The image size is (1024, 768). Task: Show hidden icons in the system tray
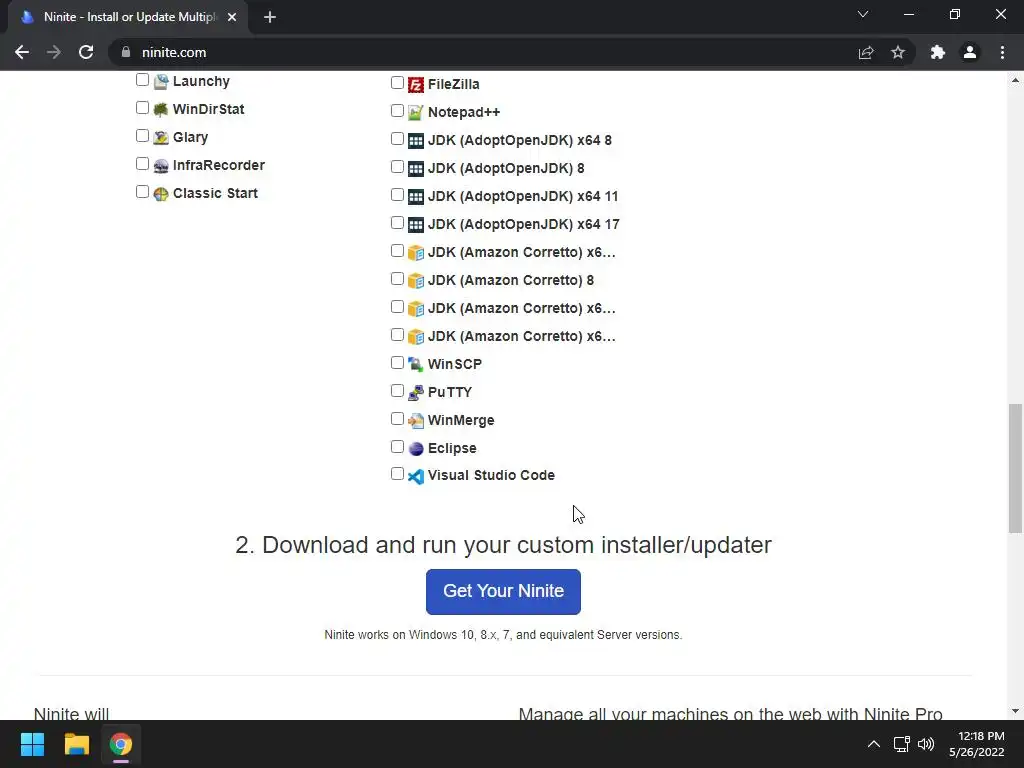pos(874,744)
